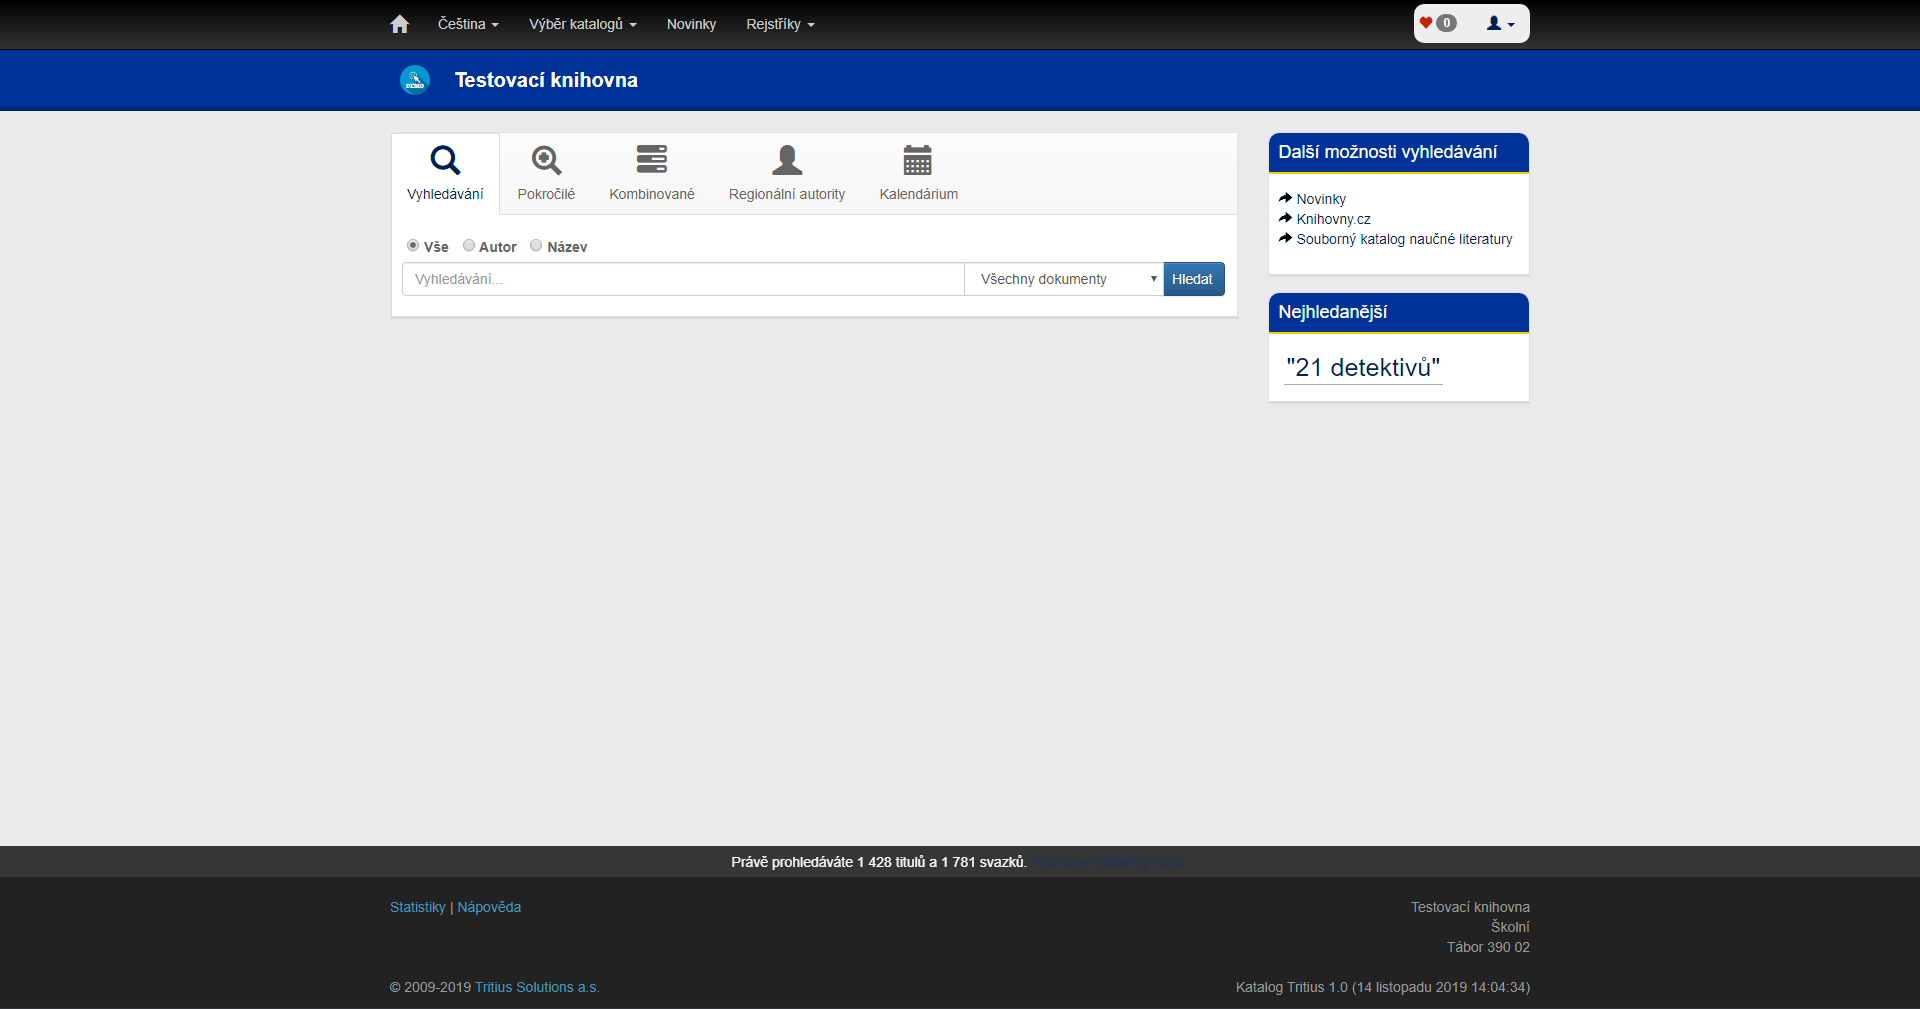
Task: Click the Hledat button
Action: pos(1194,279)
